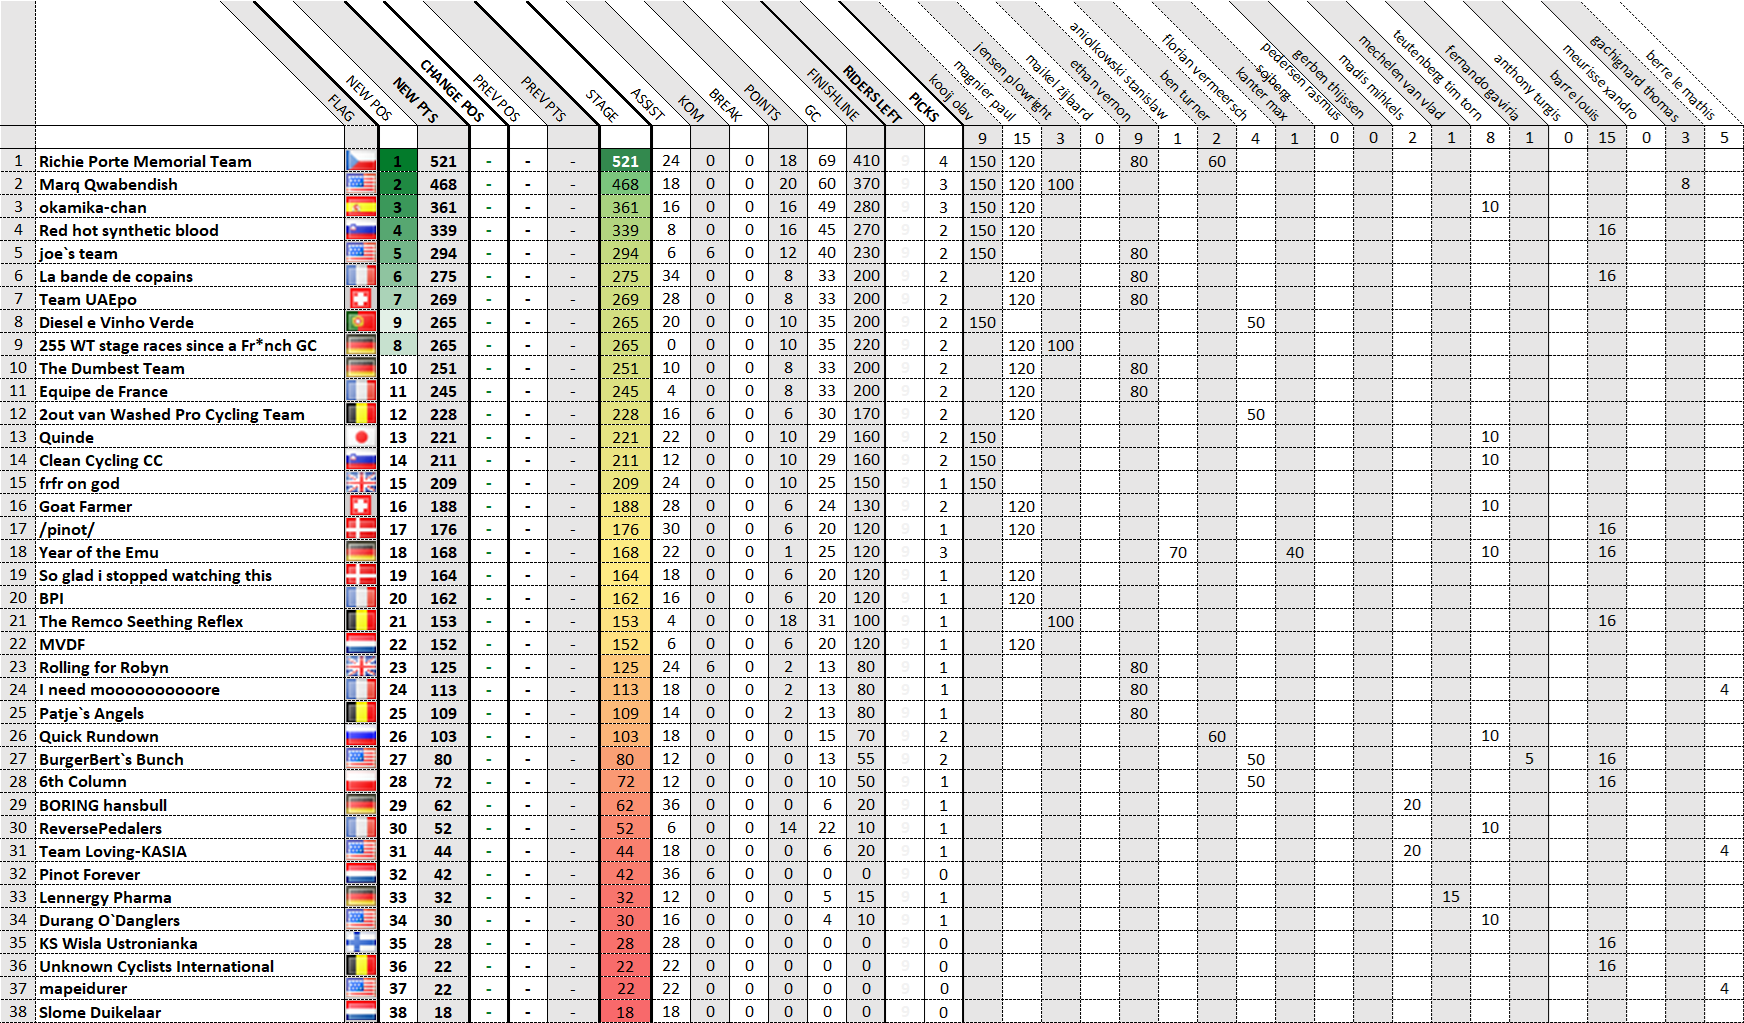The width and height of the screenshot is (1744, 1023).
Task: Select the CHANGE POS column header
Action: (452, 90)
